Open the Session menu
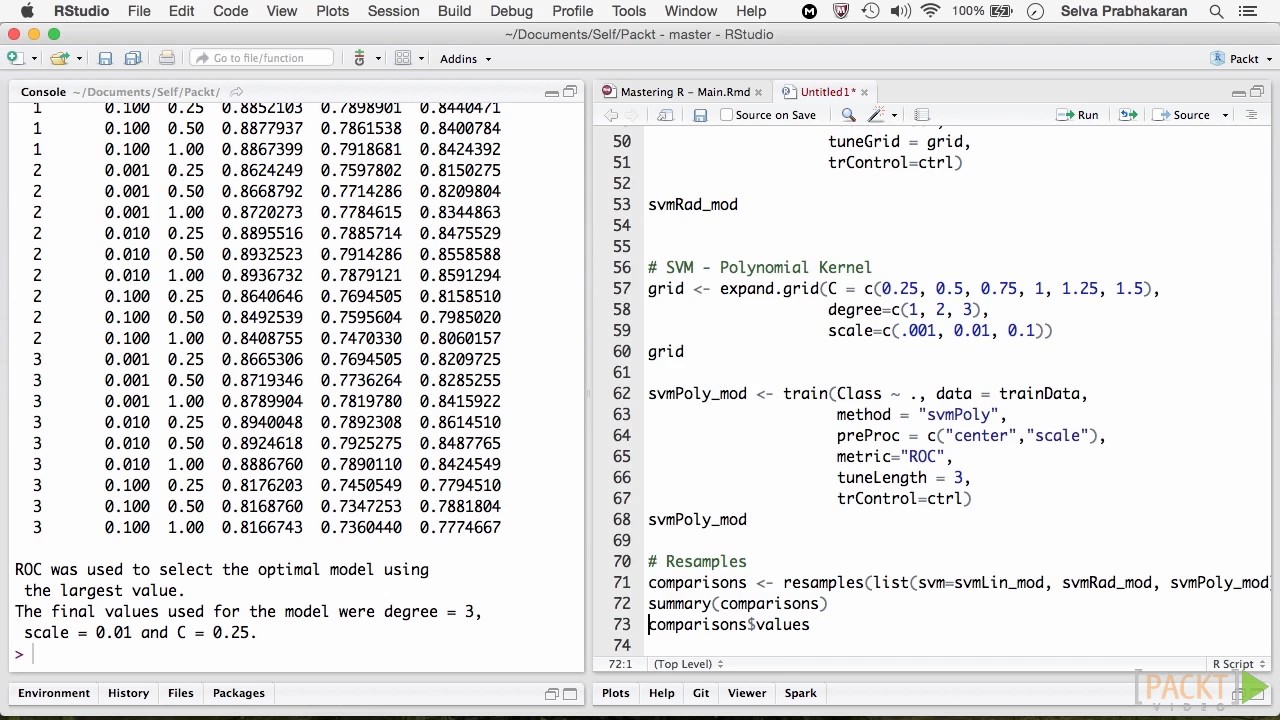Image resolution: width=1280 pixels, height=720 pixels. [393, 11]
